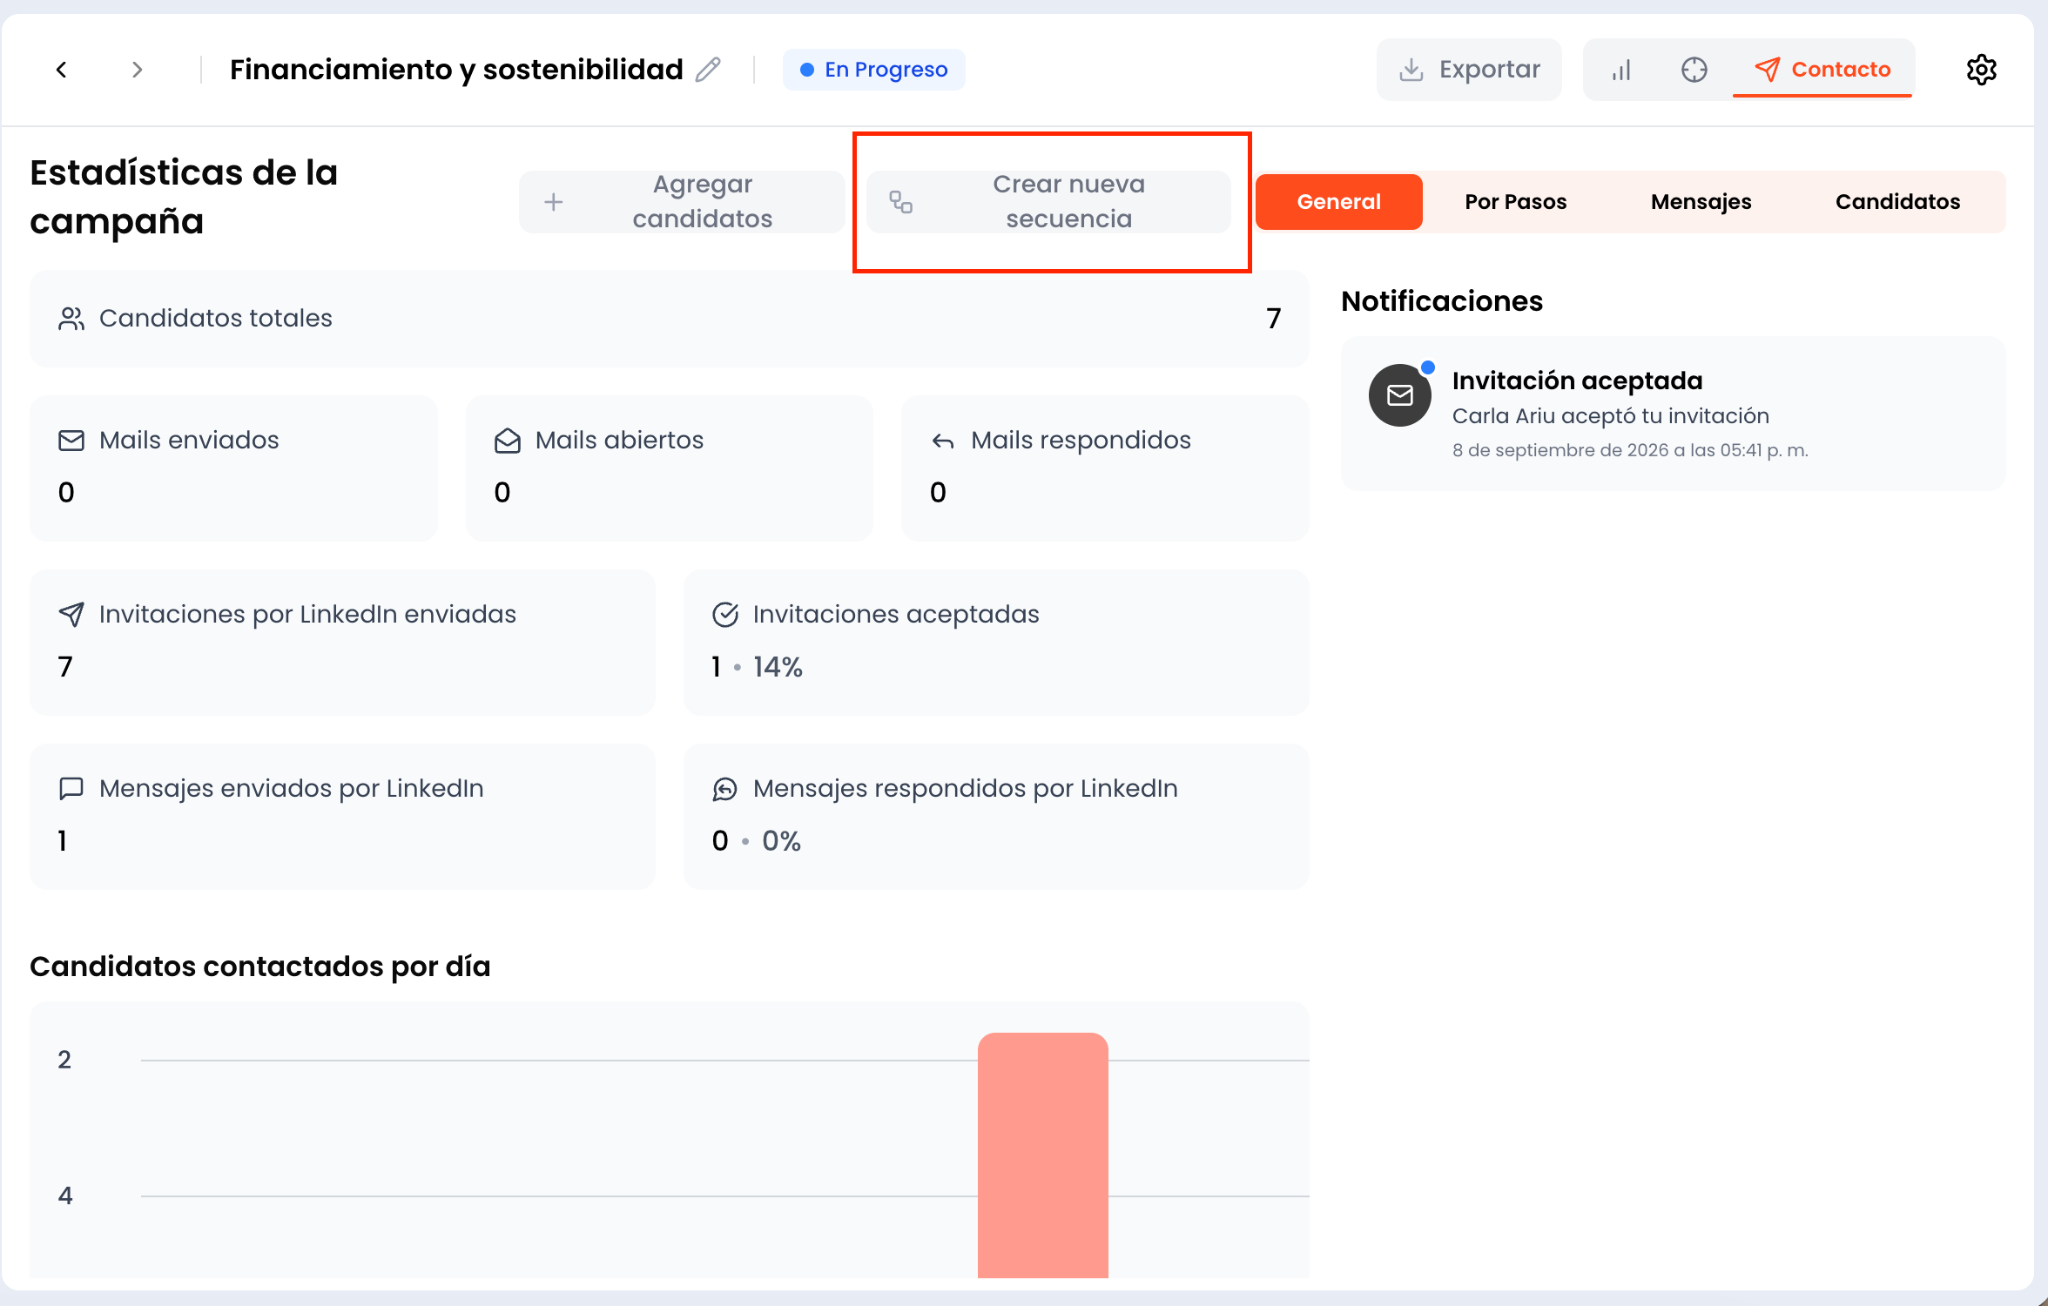Switch to the Contacto tab
This screenshot has width=2048, height=1306.
click(1823, 69)
